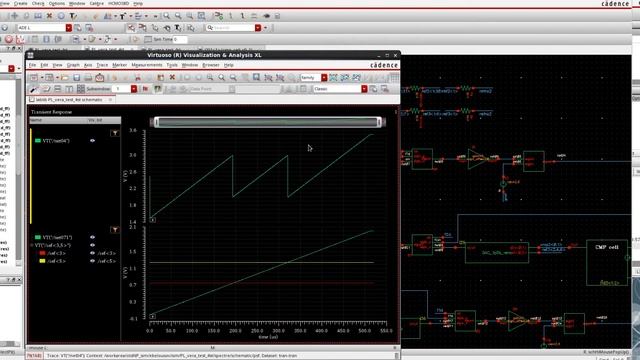
Task: Click the lower graph strip filter funnel icon
Action: tap(115, 230)
